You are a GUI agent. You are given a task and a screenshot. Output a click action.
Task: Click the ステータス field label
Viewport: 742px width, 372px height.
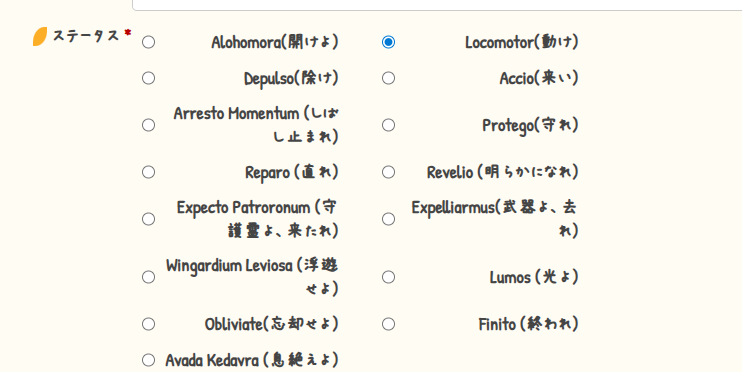coord(86,35)
